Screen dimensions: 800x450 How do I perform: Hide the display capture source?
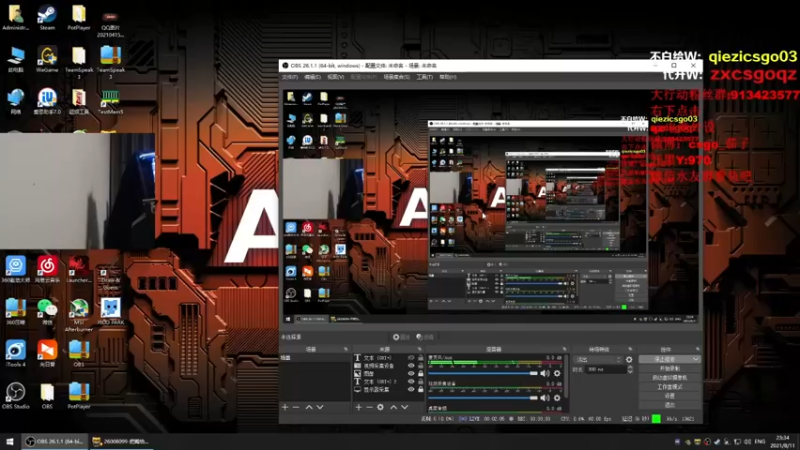click(411, 389)
